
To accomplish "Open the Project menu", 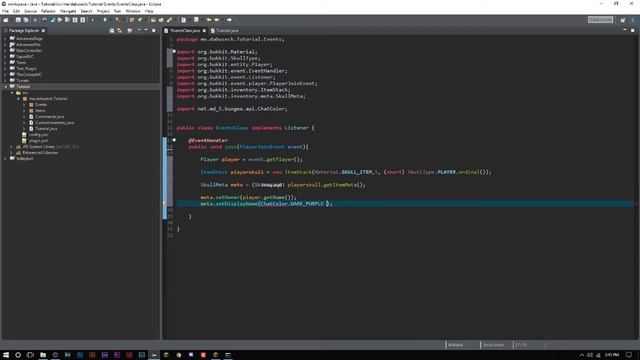I will 103,11.
